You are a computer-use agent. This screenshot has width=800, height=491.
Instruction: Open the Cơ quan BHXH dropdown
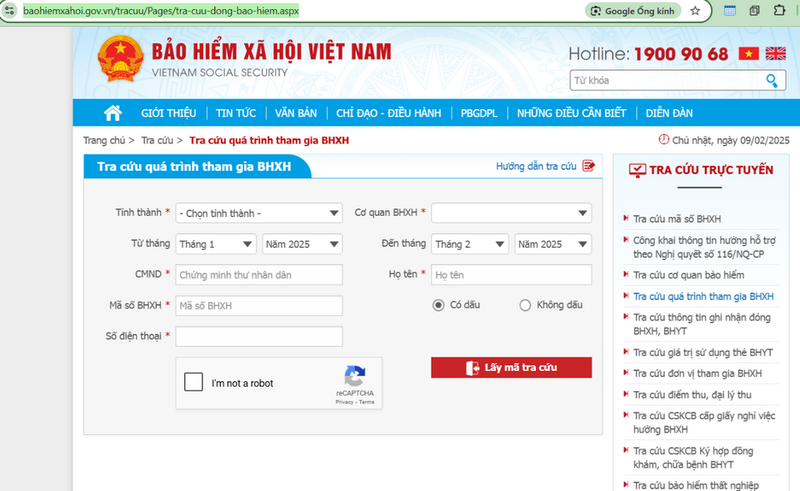[511, 213]
